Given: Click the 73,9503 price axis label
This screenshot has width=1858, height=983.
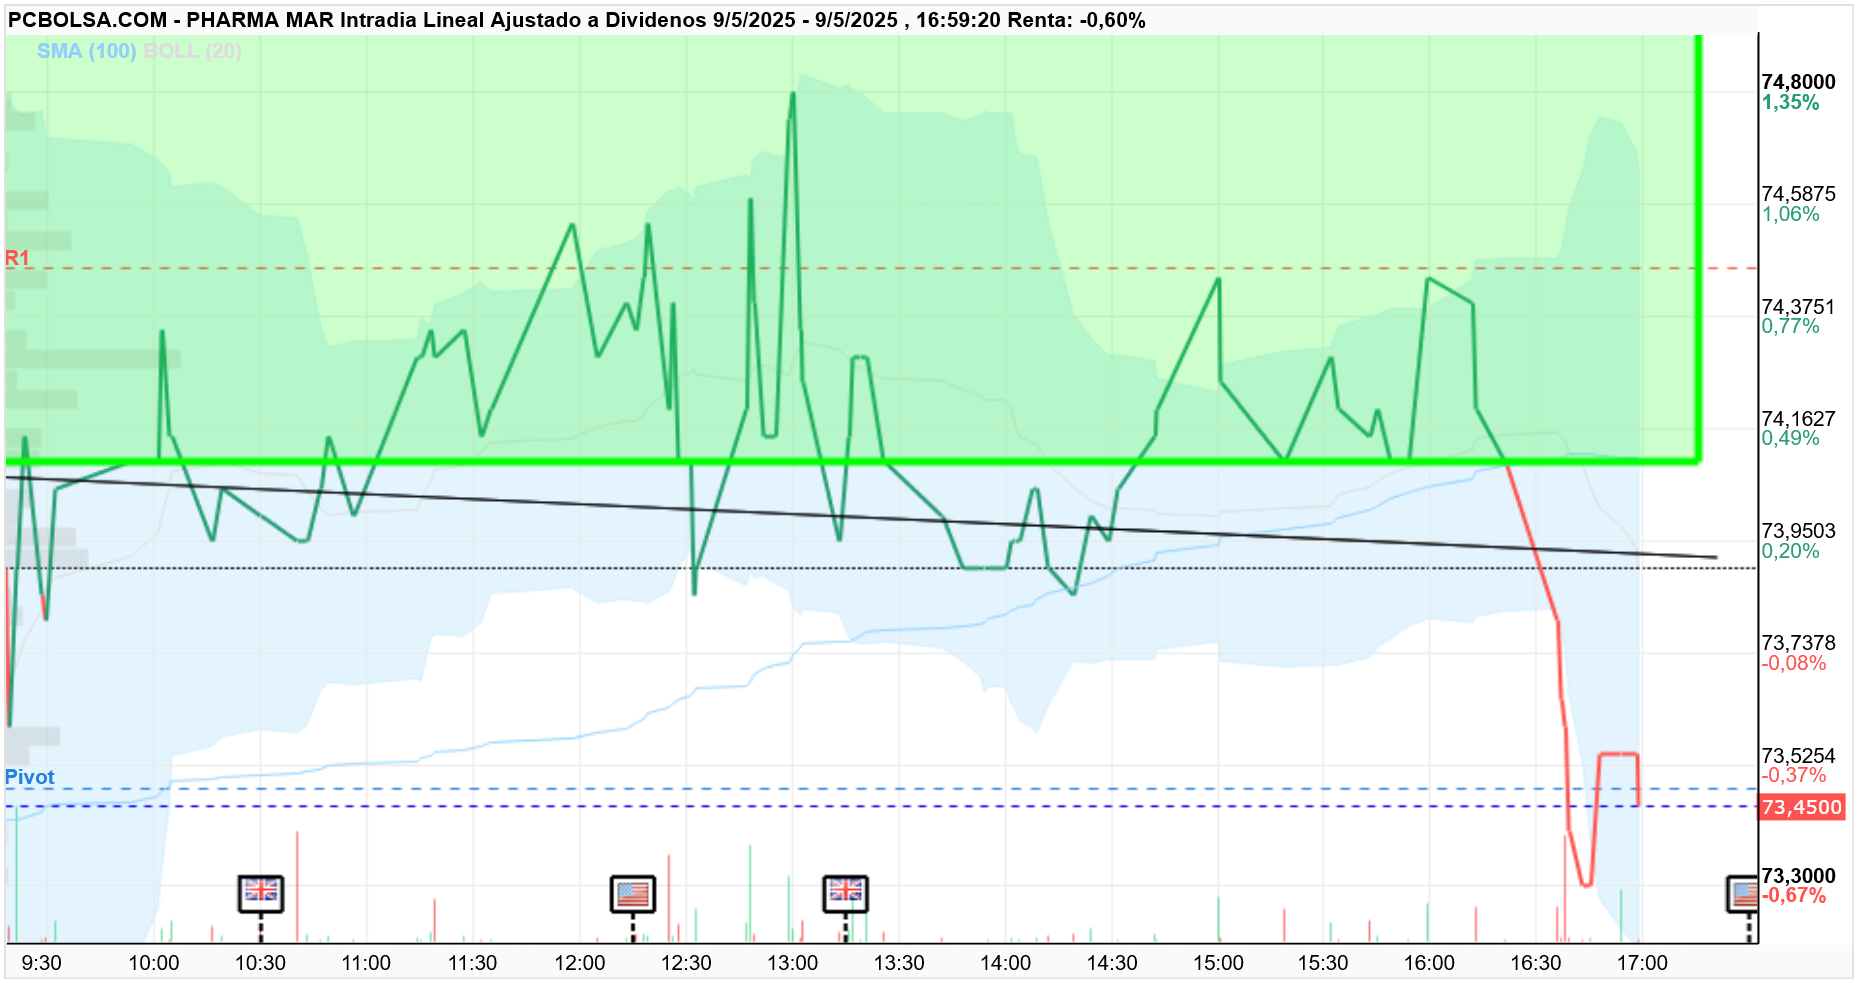Looking at the screenshot, I should point(1798,531).
